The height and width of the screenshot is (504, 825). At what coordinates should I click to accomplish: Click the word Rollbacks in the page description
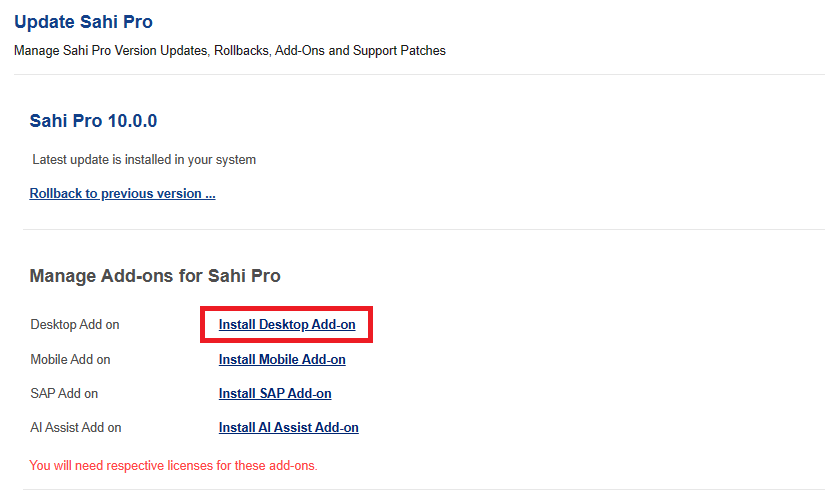(241, 50)
